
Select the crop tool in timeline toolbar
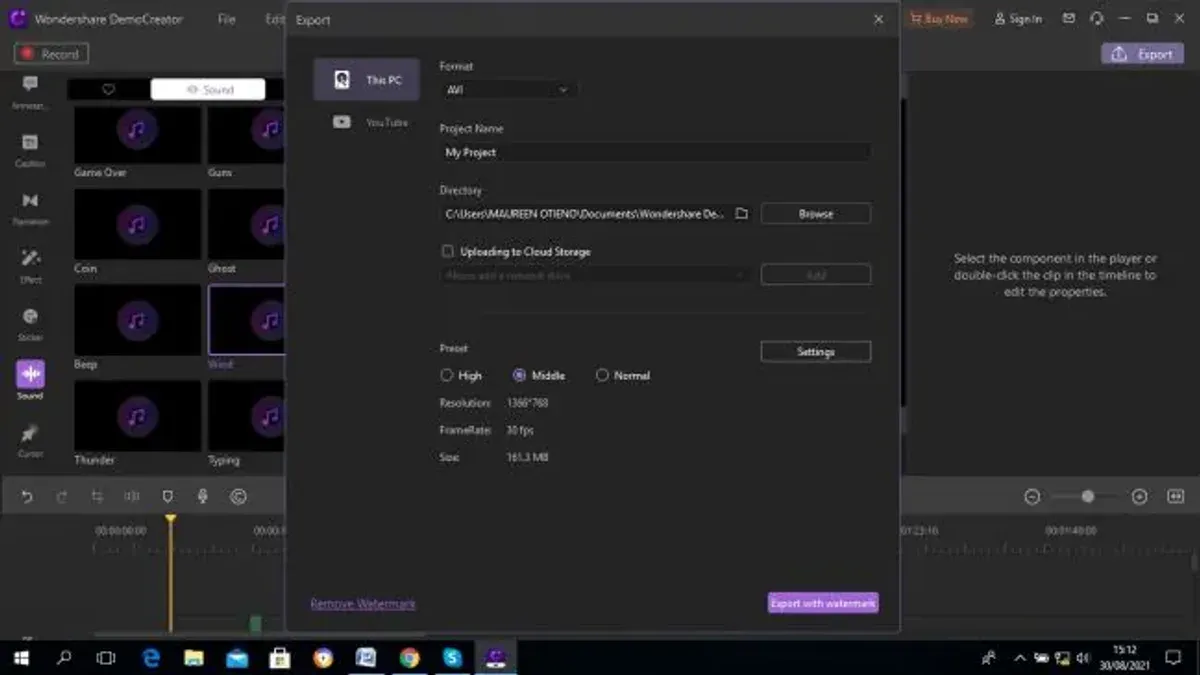click(97, 497)
